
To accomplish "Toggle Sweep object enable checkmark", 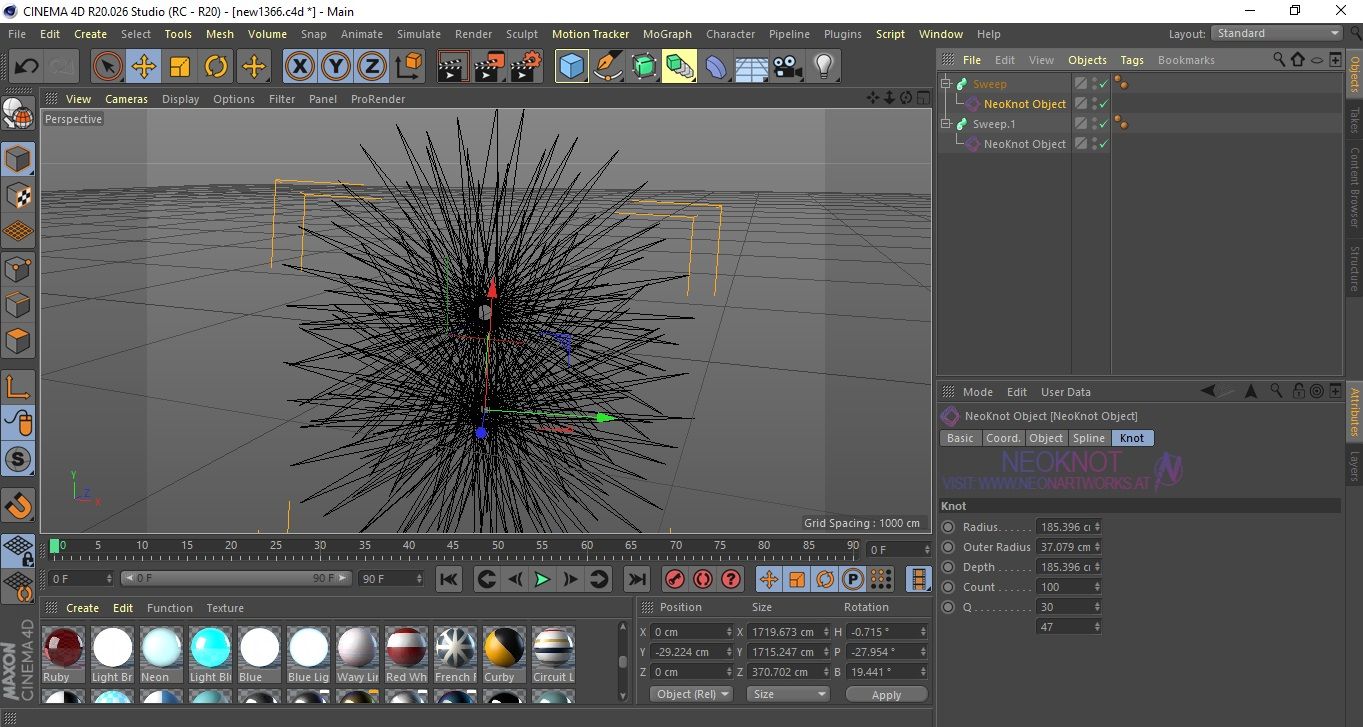I will (1103, 84).
